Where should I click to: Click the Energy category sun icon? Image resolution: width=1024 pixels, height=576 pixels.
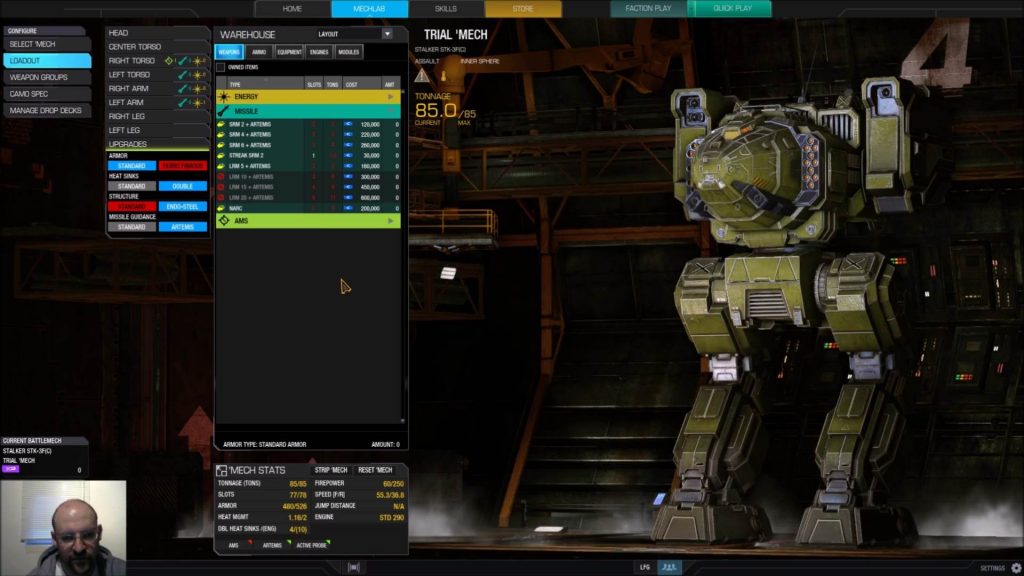[224, 97]
